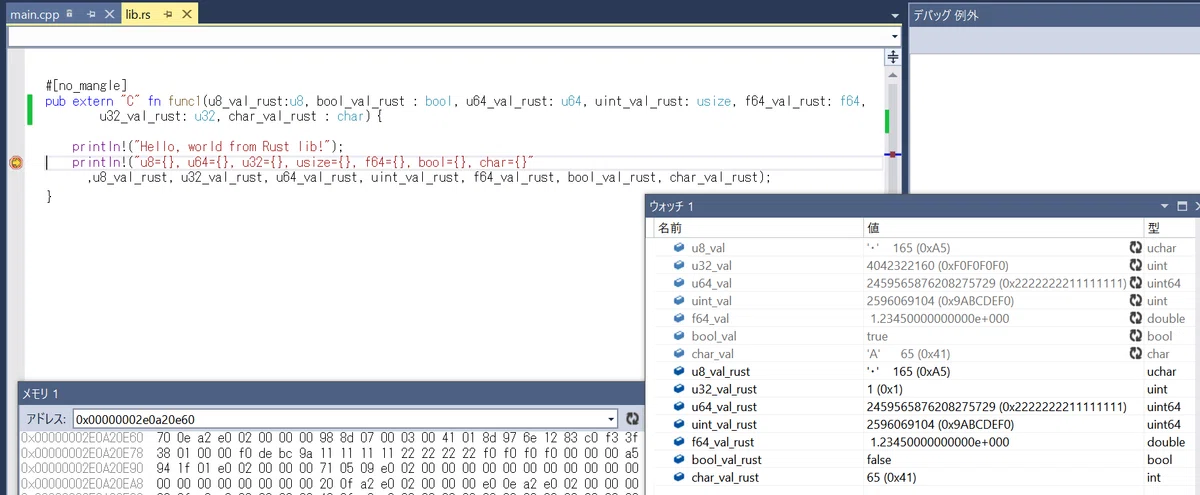The image size is (1200, 495).
Task: Click variable icon beside bool_val_rust
Action: (x=680, y=460)
